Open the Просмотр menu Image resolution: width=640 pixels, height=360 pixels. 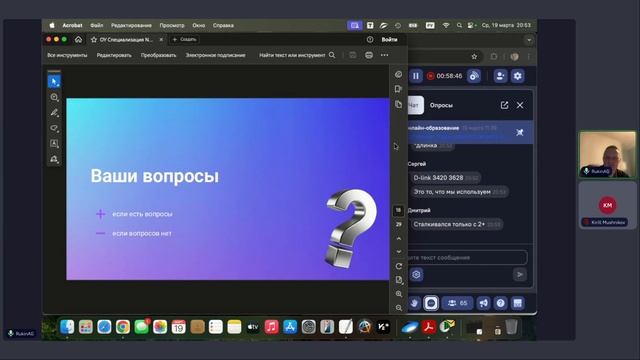coord(172,25)
